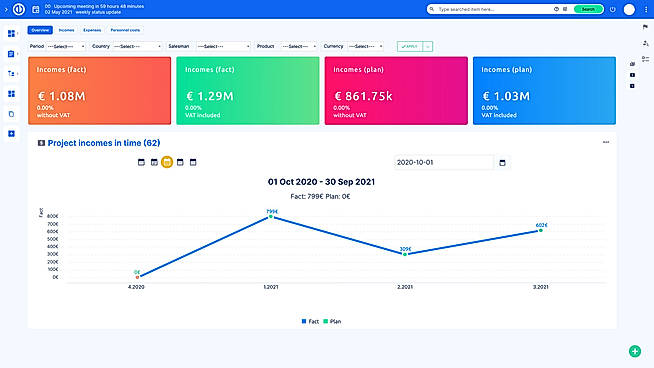Open the dashboard sidebar icon
The width and height of the screenshot is (654, 368).
click(x=11, y=33)
